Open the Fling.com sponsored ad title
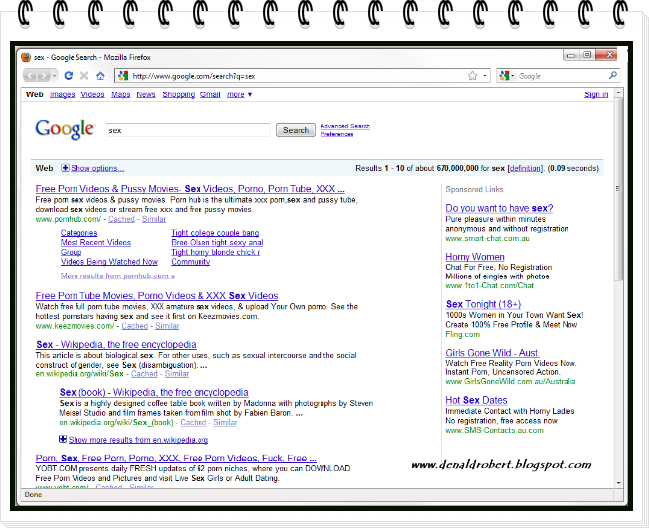The height and width of the screenshot is (528, 649). pos(483,304)
